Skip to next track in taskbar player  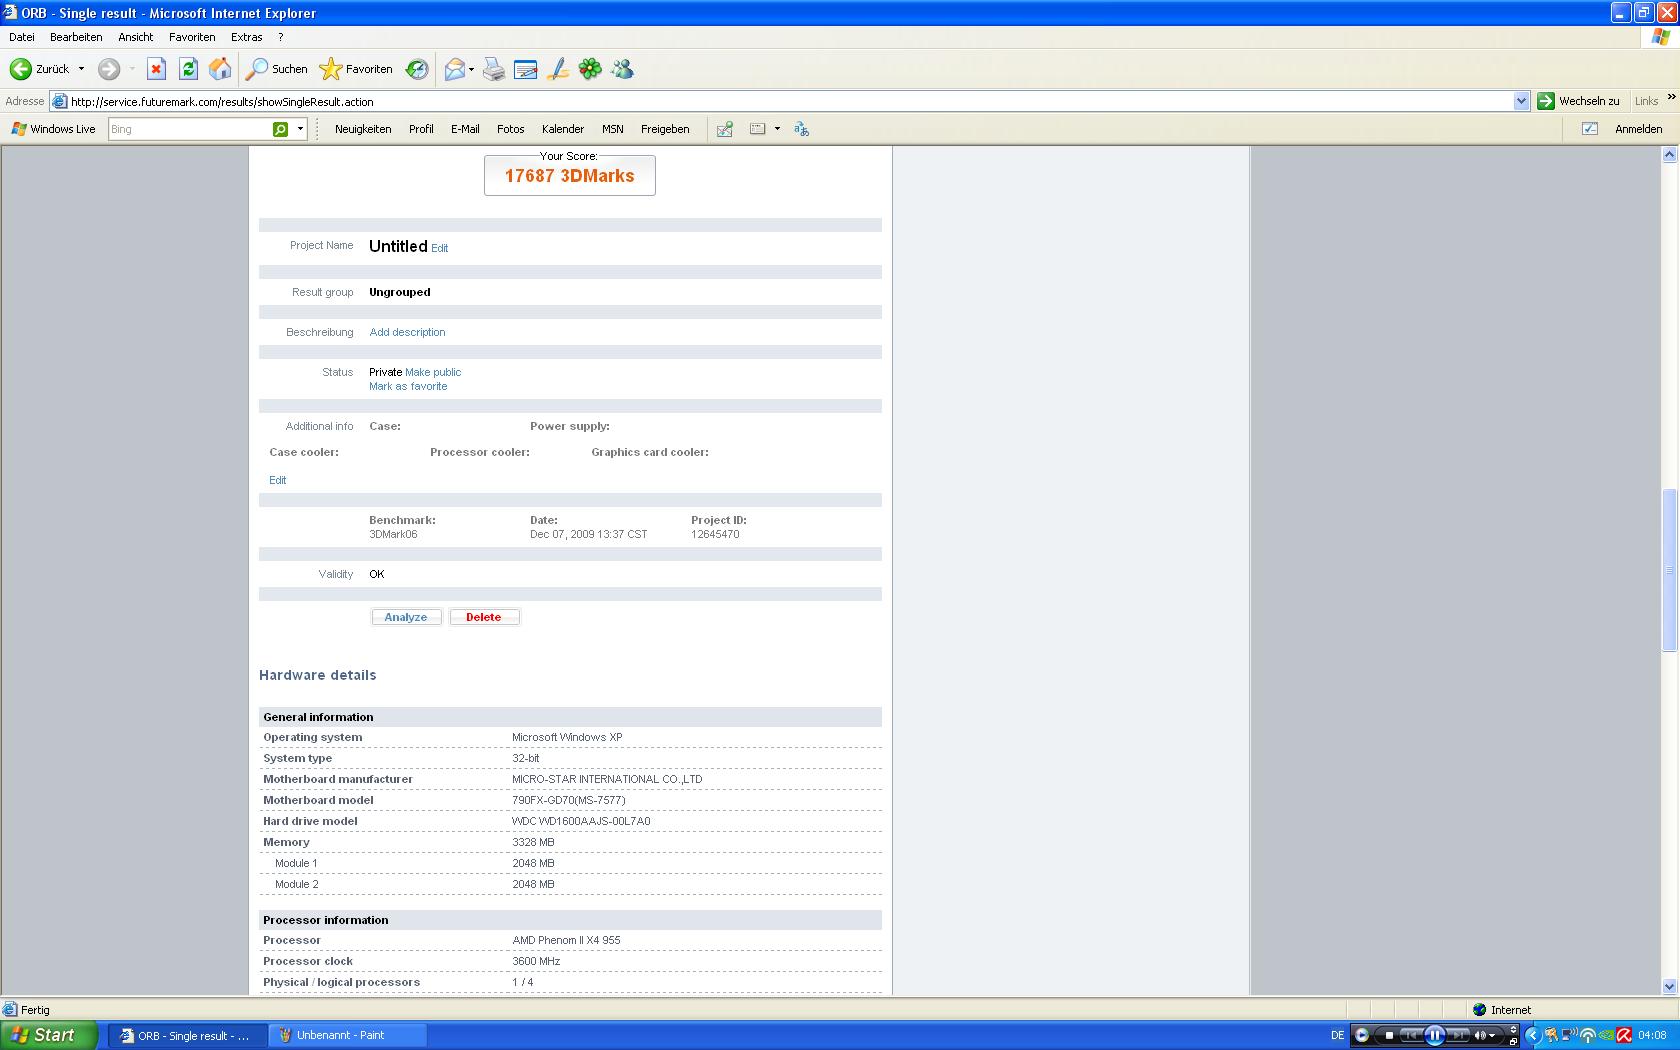coord(1458,1035)
